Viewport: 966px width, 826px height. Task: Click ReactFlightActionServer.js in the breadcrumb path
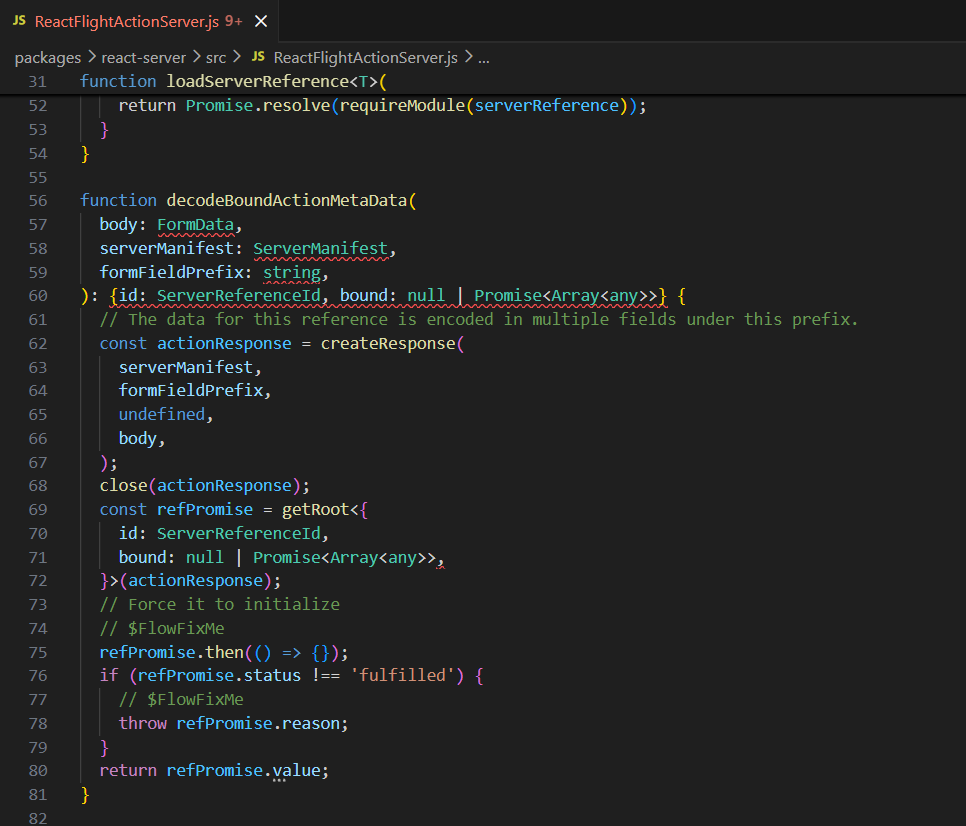pyautogui.click(x=365, y=58)
